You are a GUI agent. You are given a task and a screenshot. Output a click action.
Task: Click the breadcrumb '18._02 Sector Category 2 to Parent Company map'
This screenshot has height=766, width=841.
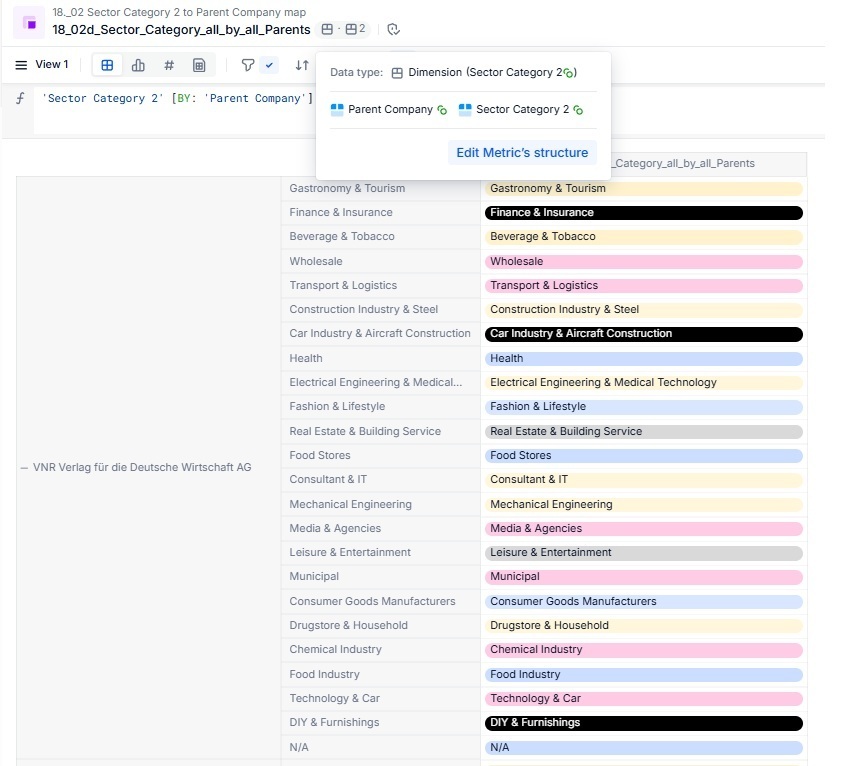(179, 12)
